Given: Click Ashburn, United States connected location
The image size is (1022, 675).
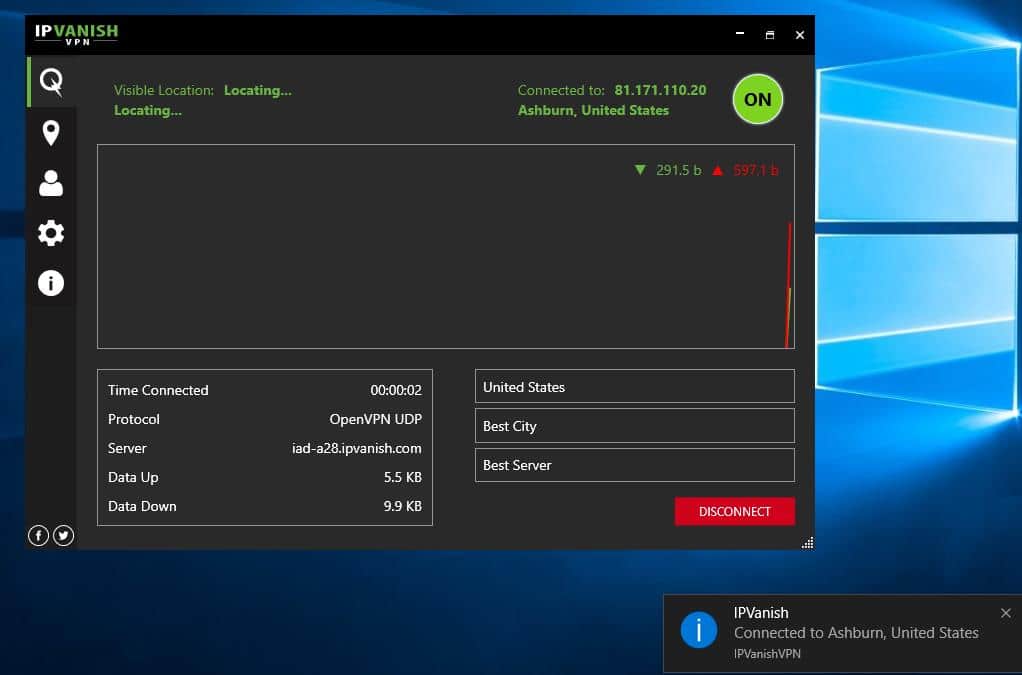Looking at the screenshot, I should pos(593,110).
